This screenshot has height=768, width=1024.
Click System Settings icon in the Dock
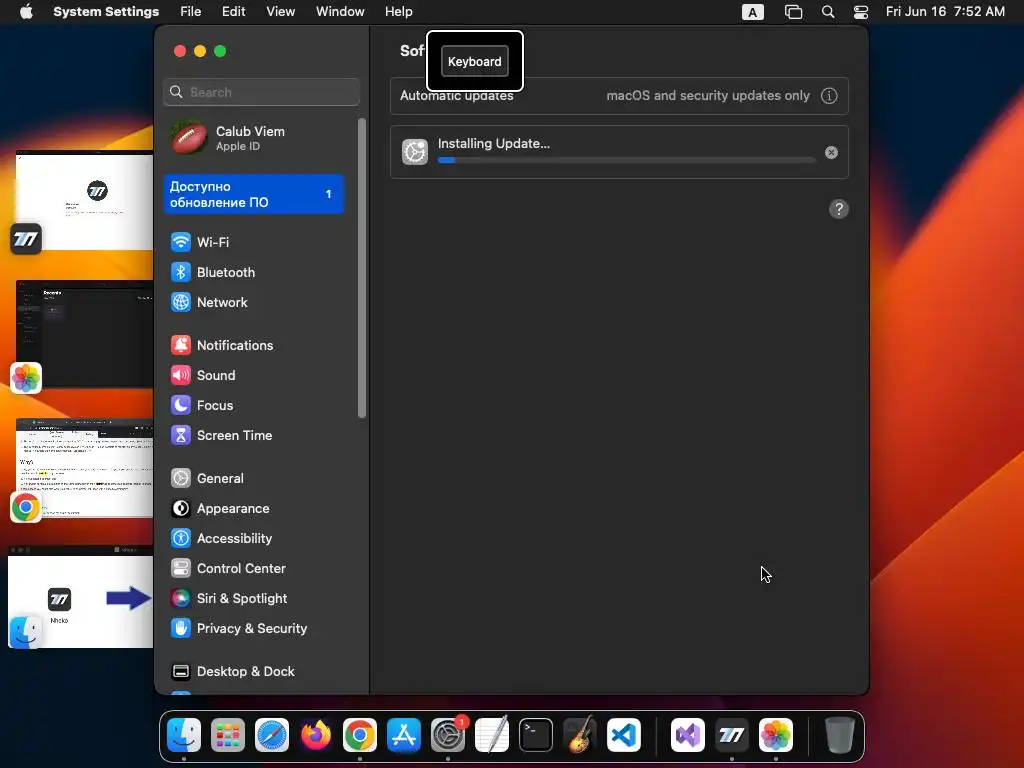tap(448, 735)
